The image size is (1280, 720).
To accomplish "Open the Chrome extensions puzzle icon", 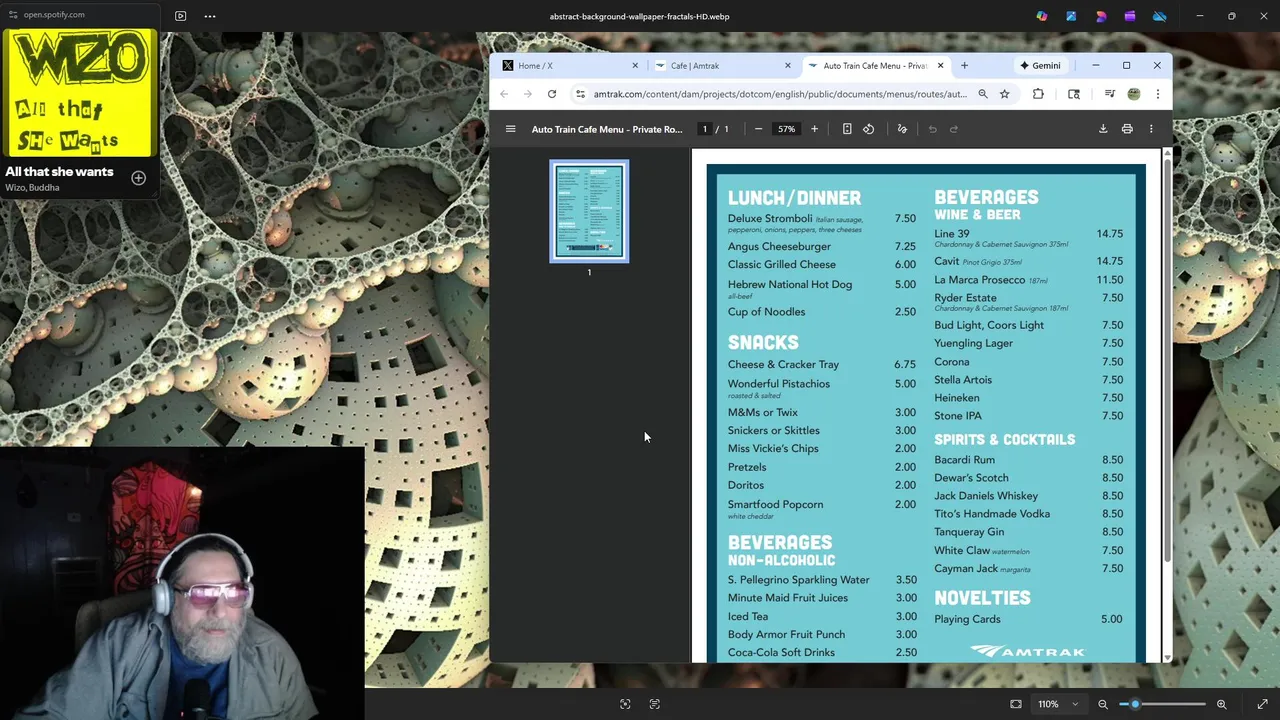I will tap(1038, 94).
